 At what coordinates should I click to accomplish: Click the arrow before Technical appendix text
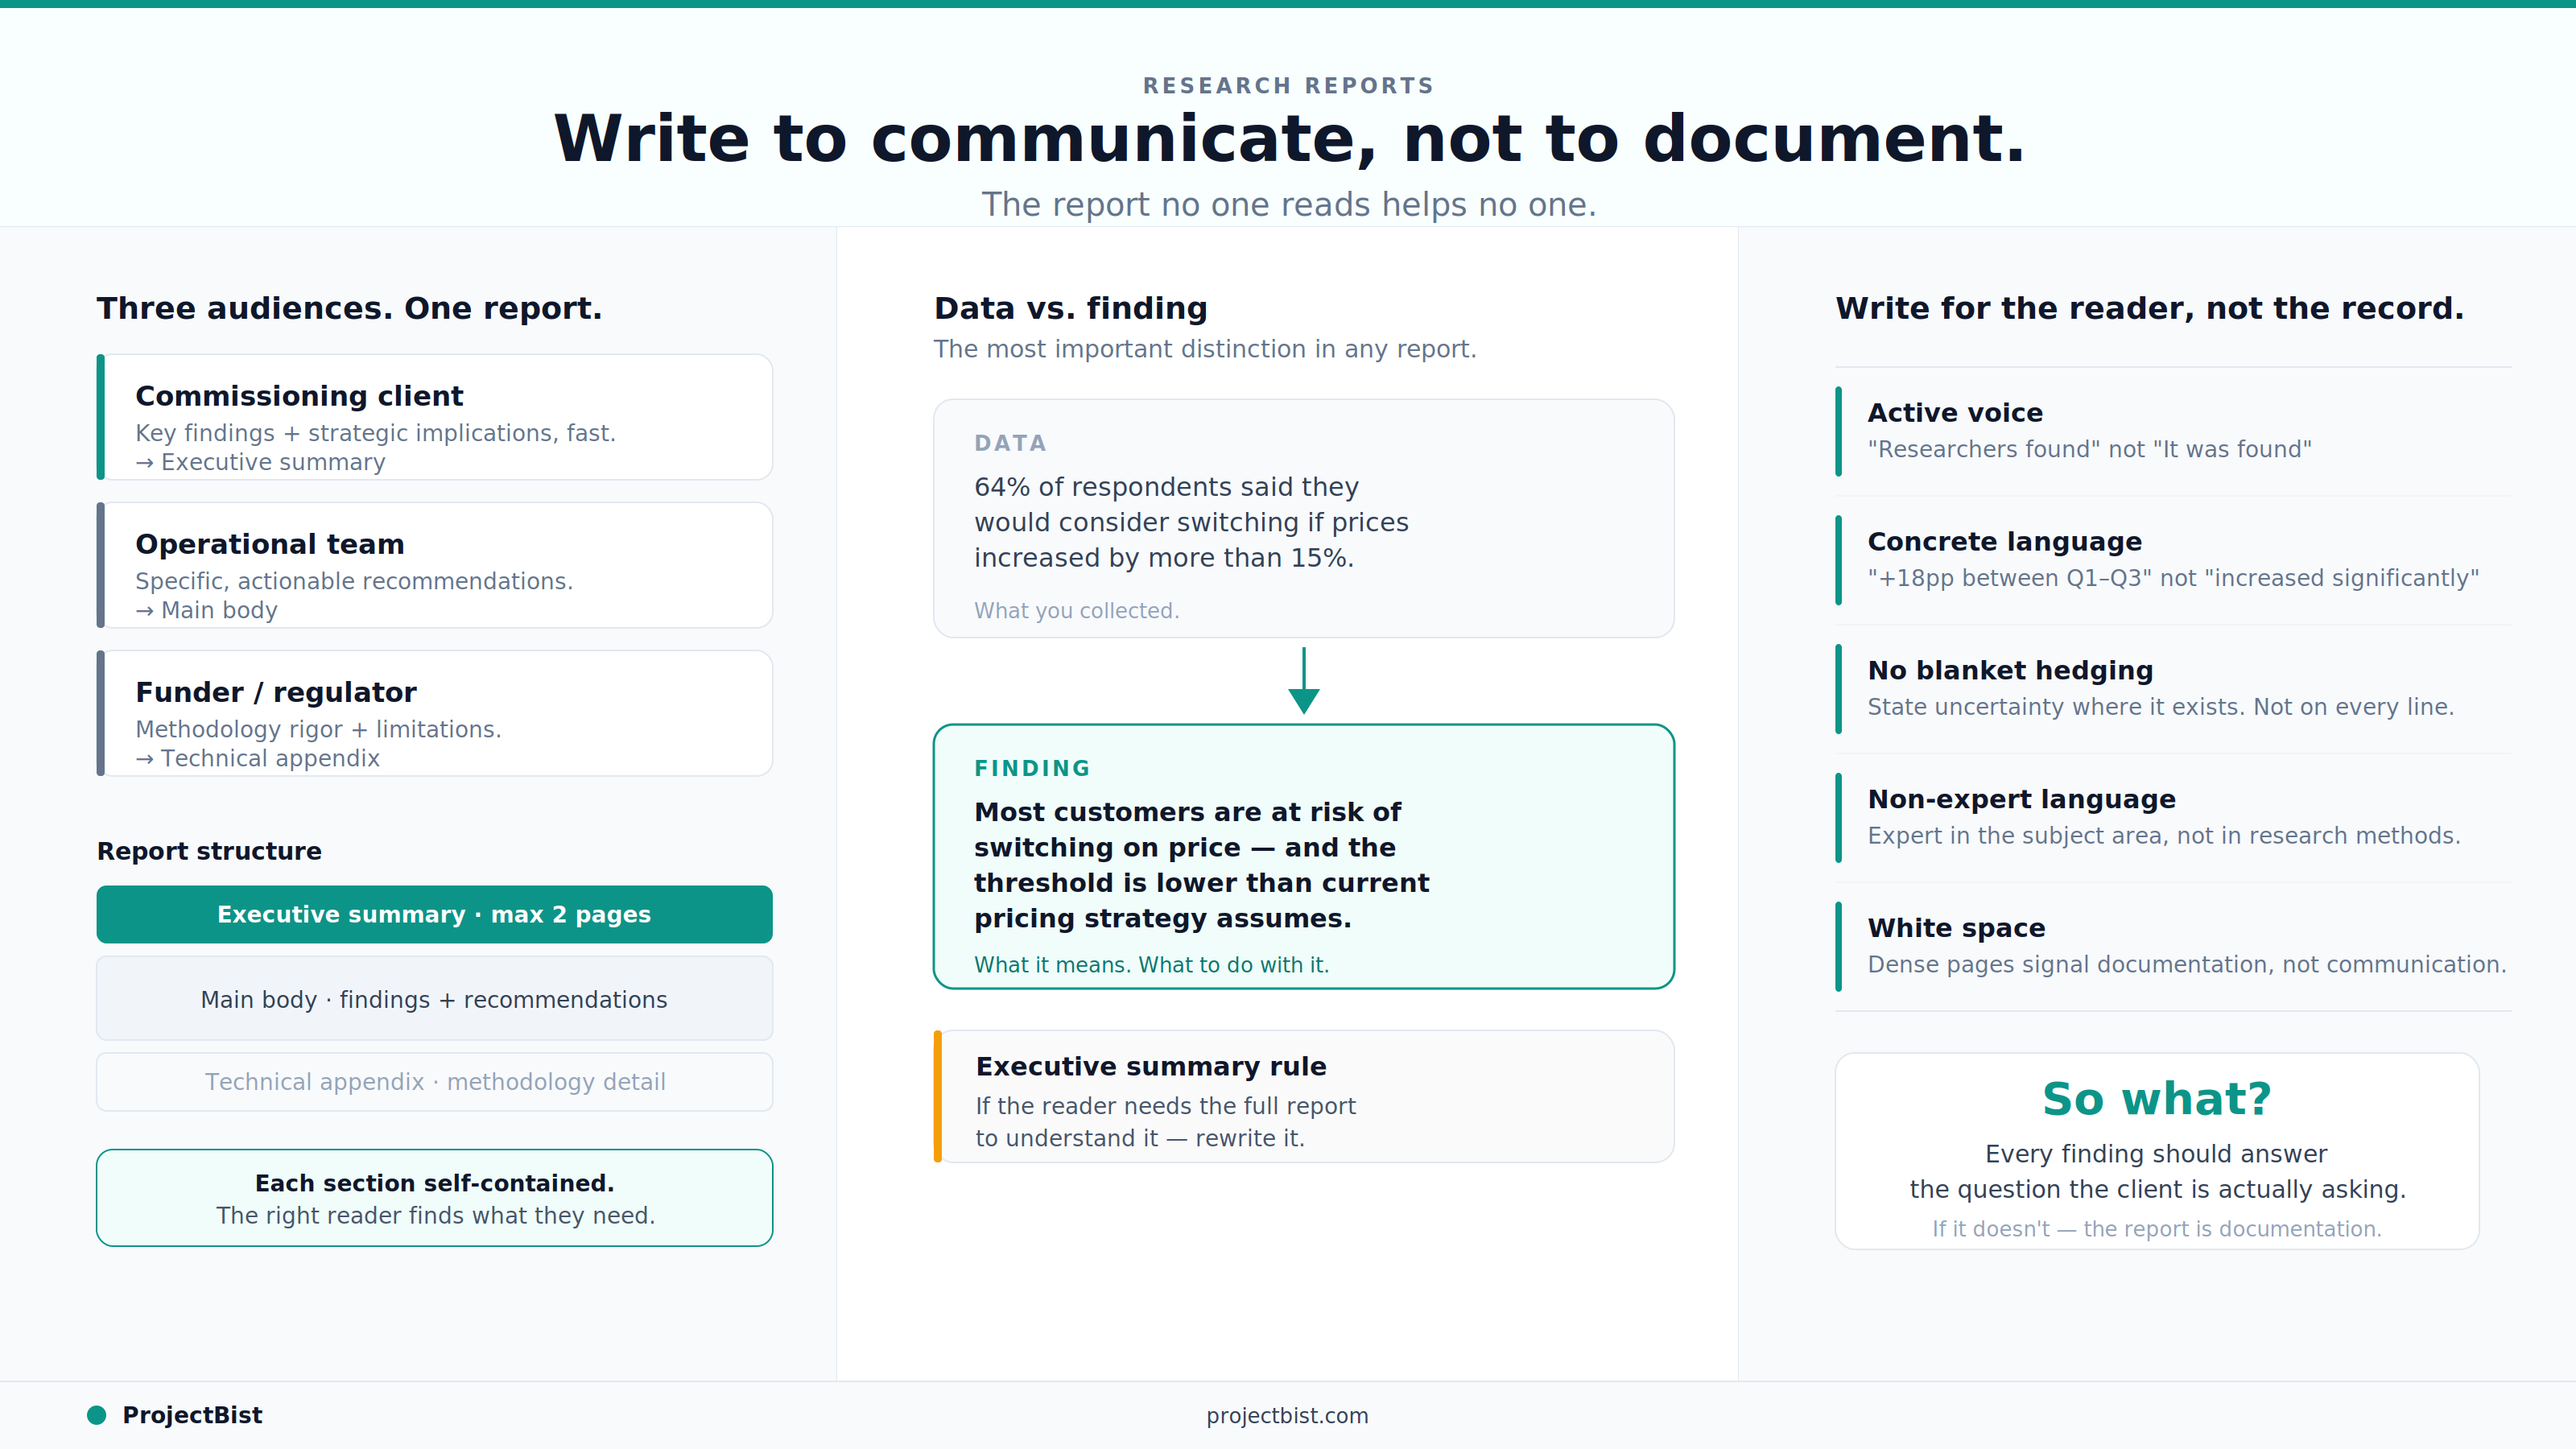(x=146, y=758)
